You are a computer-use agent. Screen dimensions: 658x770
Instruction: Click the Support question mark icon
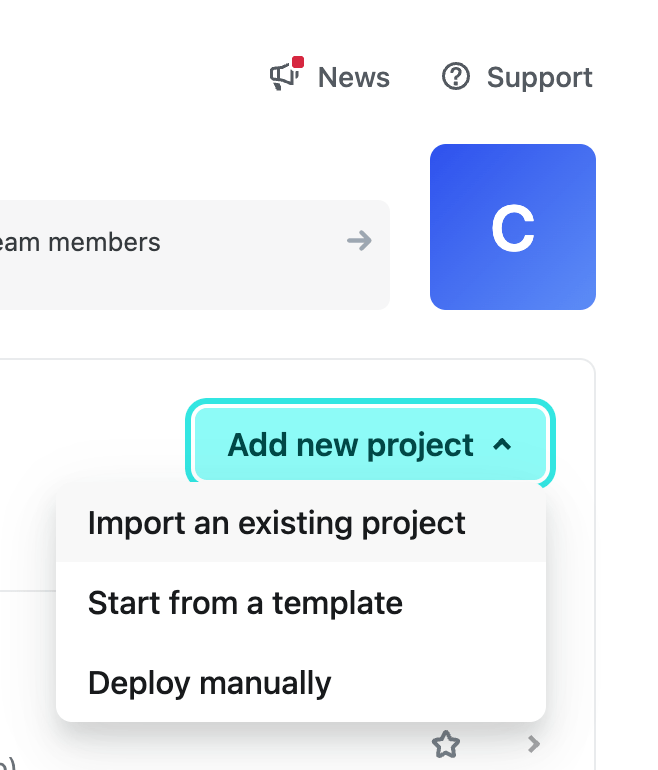(x=455, y=77)
